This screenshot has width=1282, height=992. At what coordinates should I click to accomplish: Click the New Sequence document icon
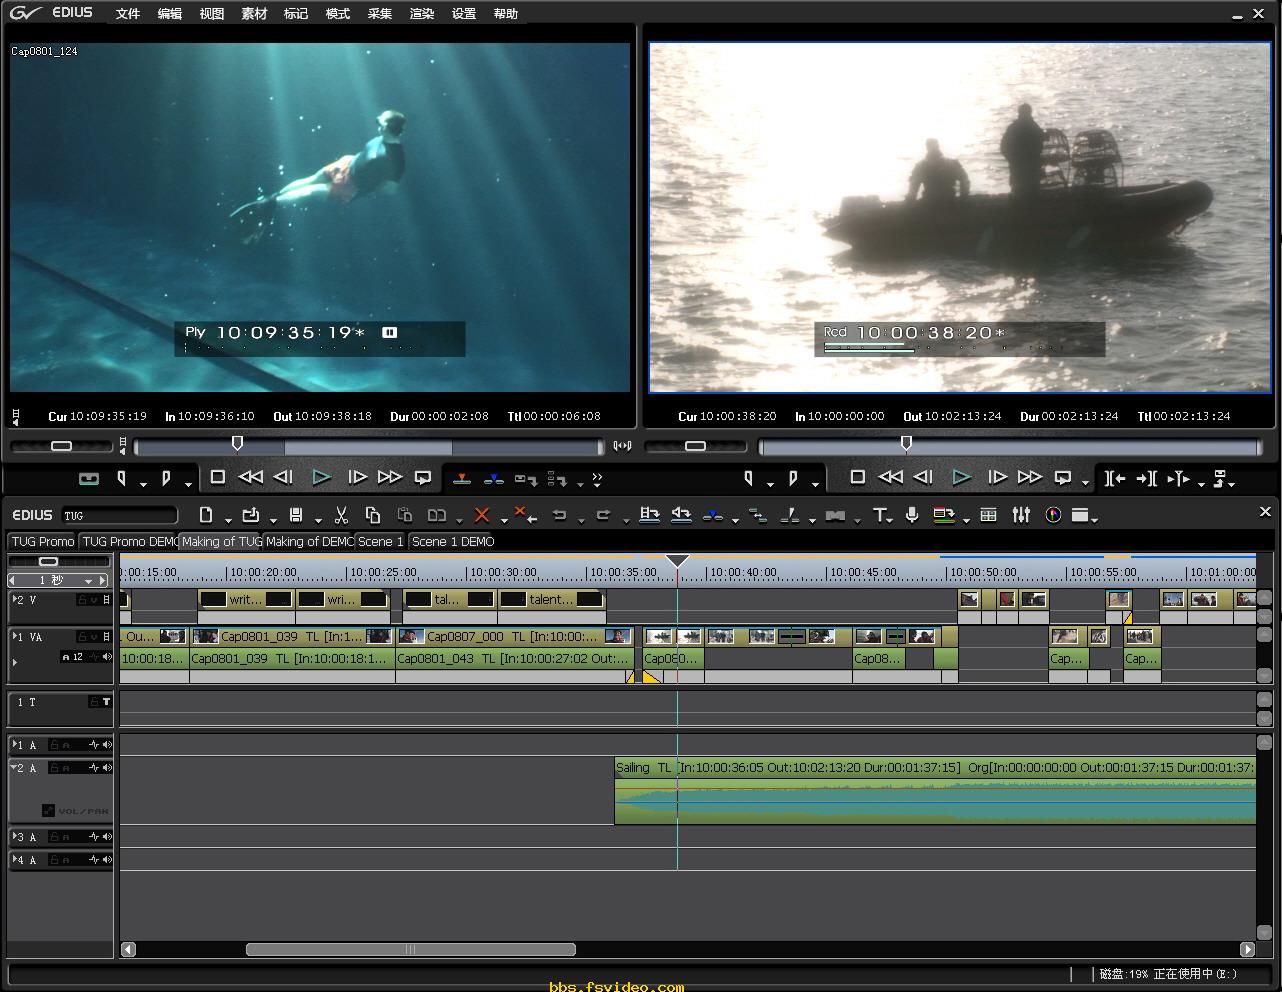(206, 515)
